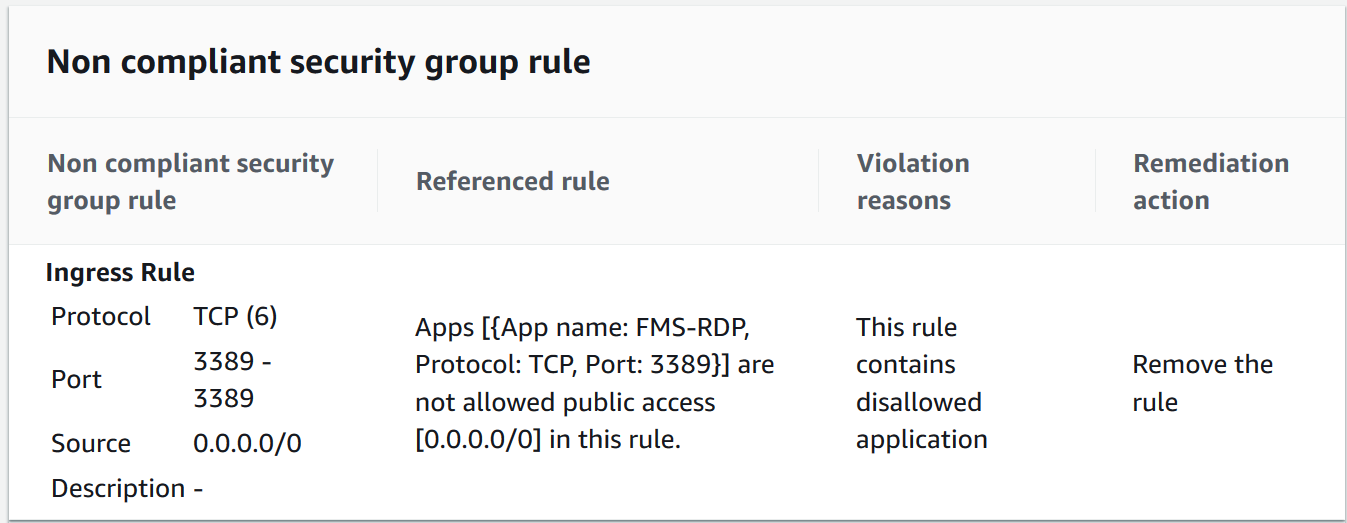
Task: Click the referenced rule text mentioning FMS-RDP
Action: tap(595, 384)
